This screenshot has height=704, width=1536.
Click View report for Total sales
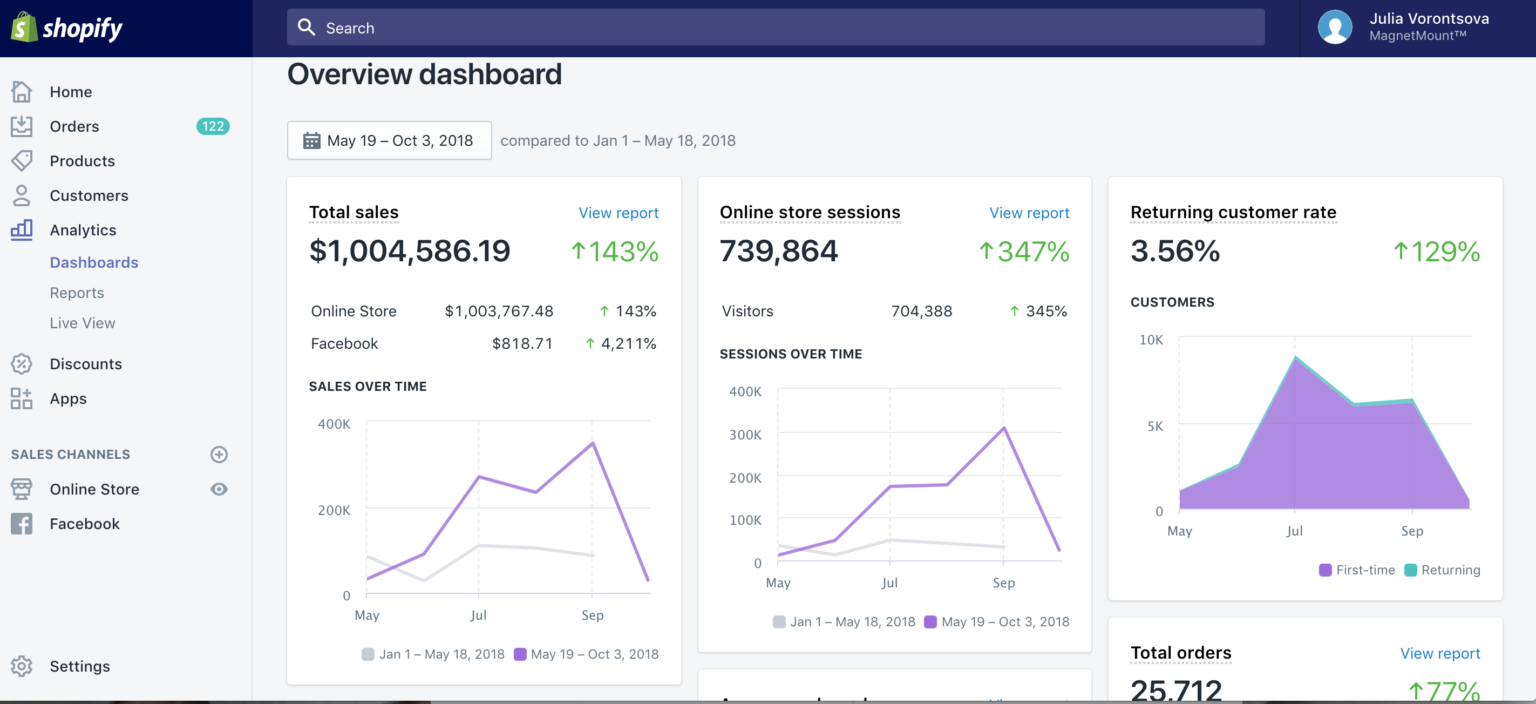coord(619,212)
